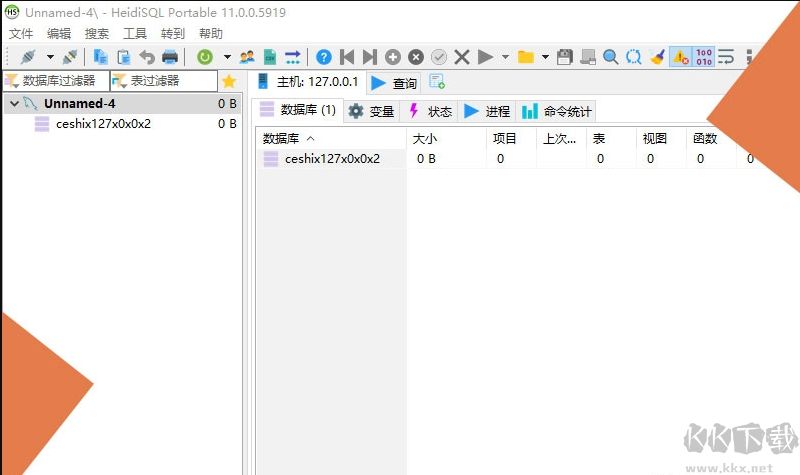The image size is (800, 475).
Task: Jump to last row icon
Action: (x=370, y=57)
